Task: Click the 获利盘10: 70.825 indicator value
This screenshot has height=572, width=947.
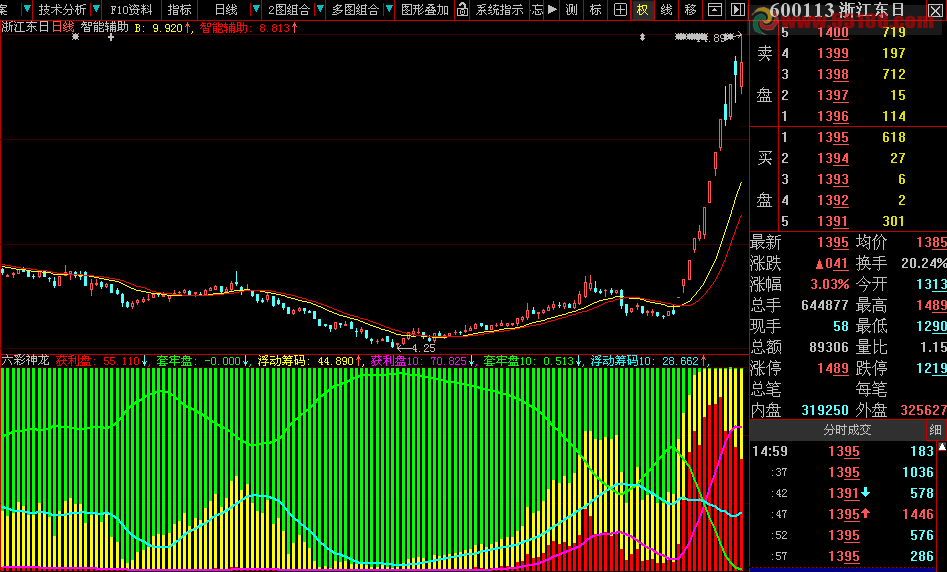Action: (x=422, y=361)
